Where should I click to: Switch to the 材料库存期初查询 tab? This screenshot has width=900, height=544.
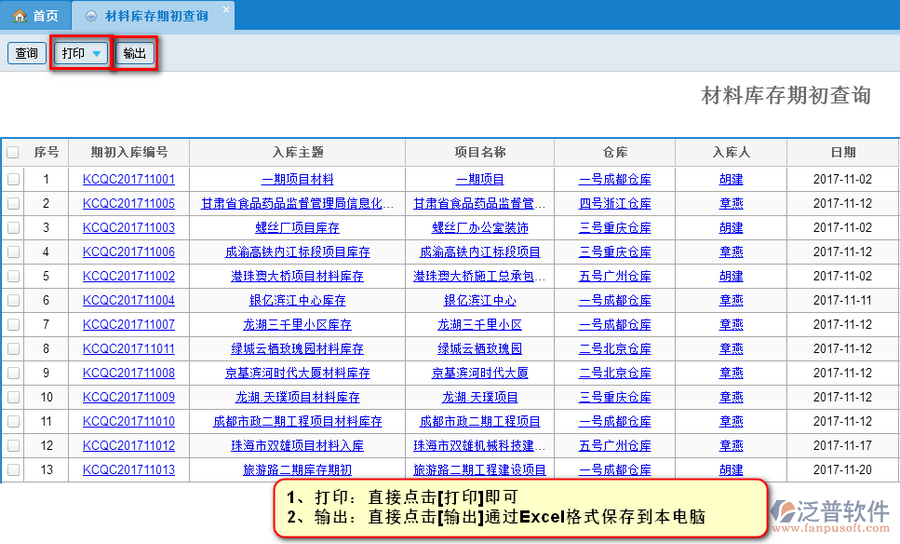[x=156, y=16]
